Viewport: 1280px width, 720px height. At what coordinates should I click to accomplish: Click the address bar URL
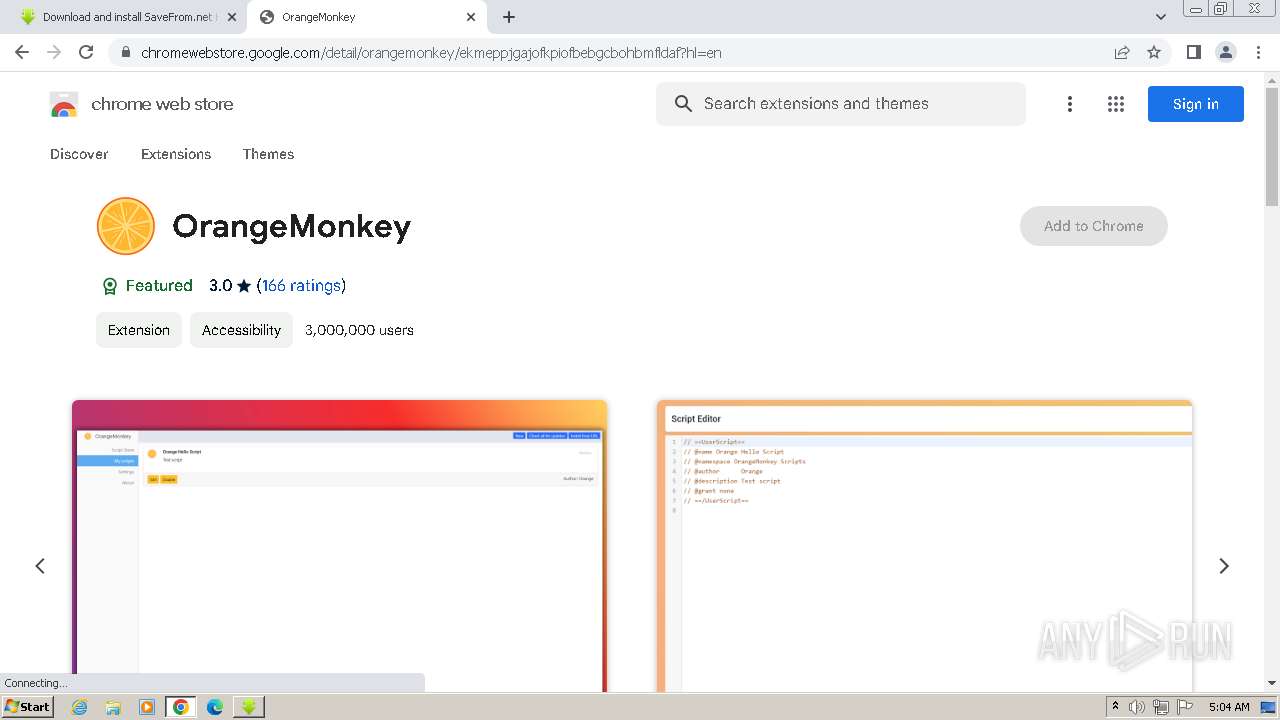(x=431, y=52)
